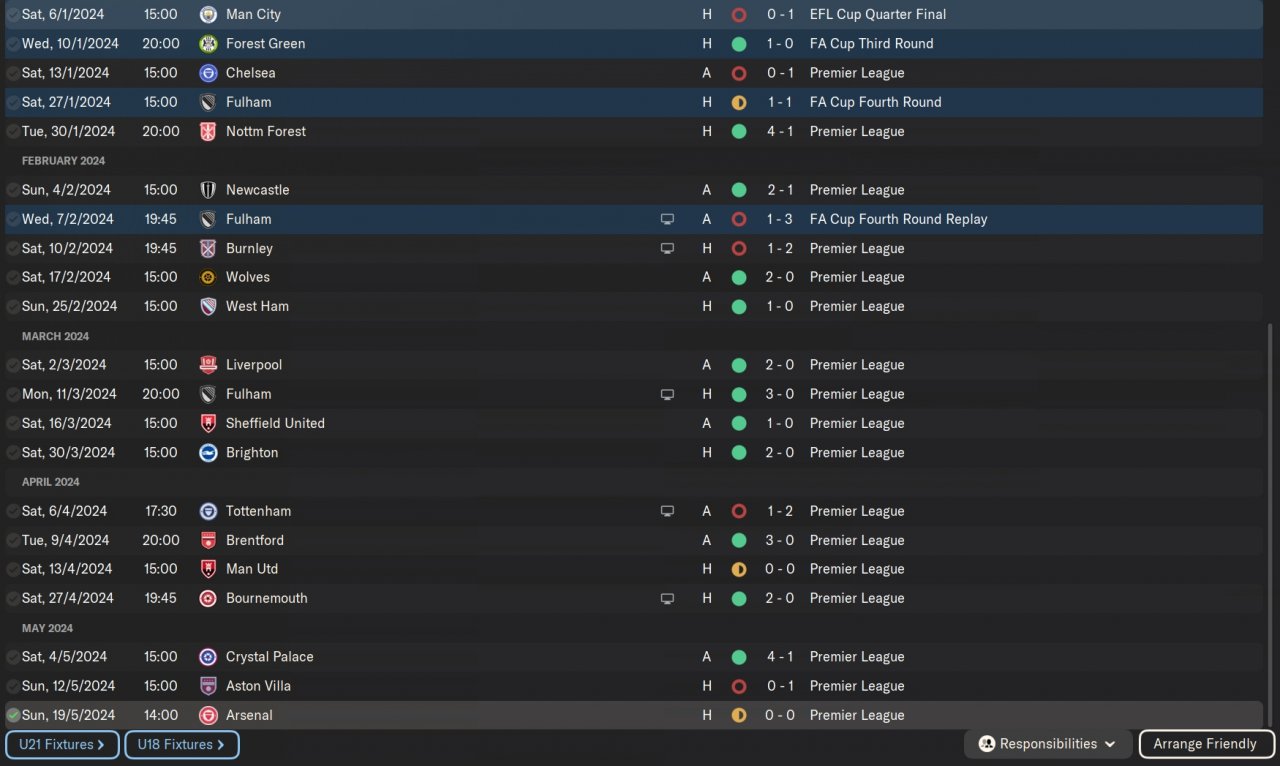Click the Man City club badge
Viewport: 1280px width, 766px height.
tap(208, 15)
